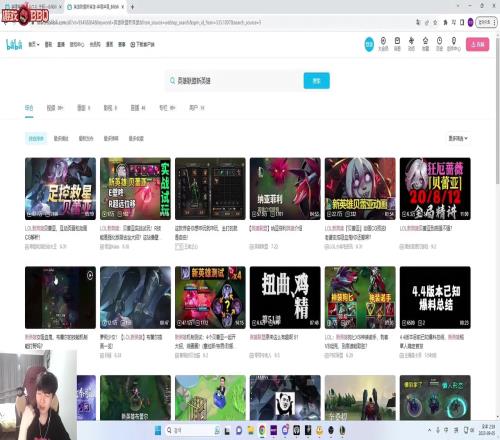The height and width of the screenshot is (440, 500).
Task: Sort results by 最多收藏
Action: (136, 138)
